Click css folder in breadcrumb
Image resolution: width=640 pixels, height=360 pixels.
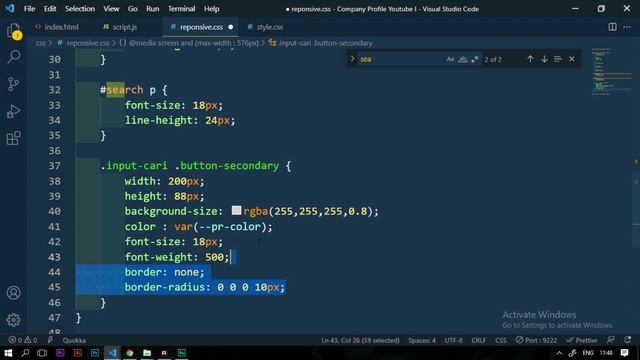pyautogui.click(x=40, y=43)
